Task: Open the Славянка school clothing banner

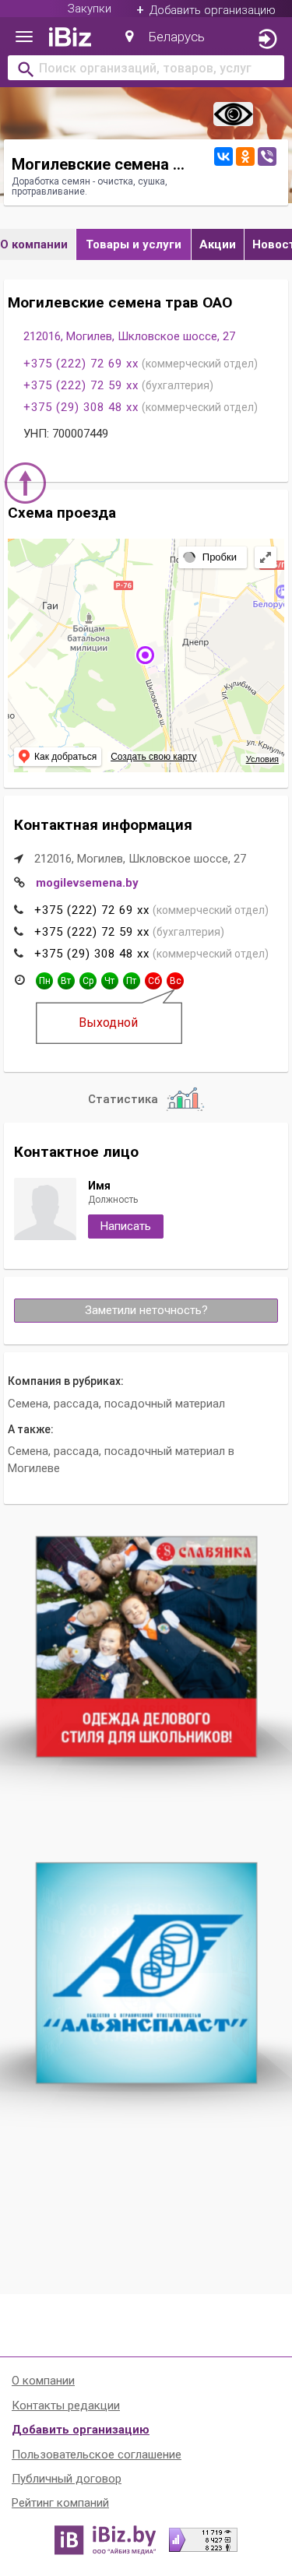Action: 146,1646
